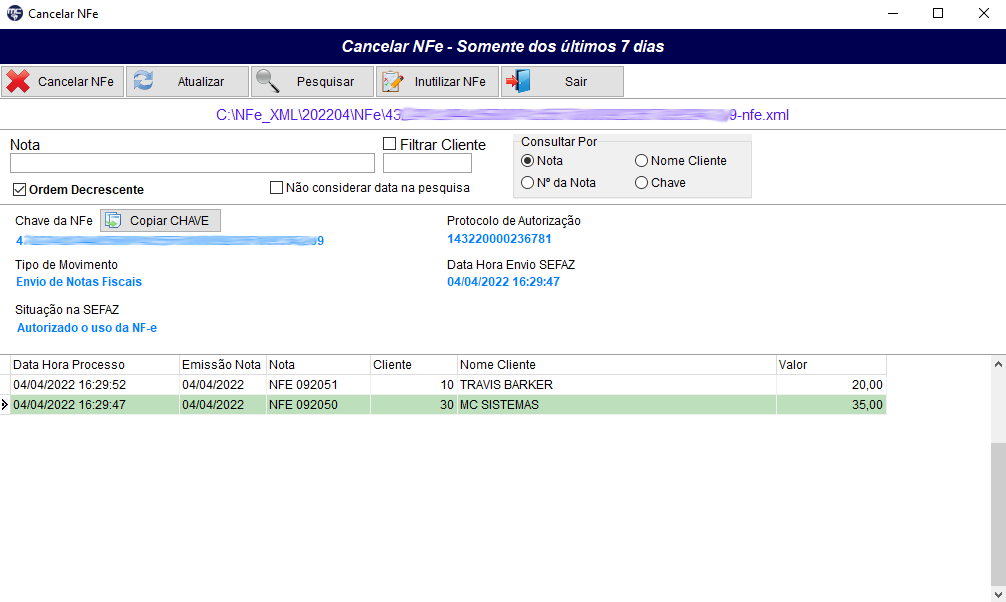Sort by the Data Hora Processo column header
Viewport: 1006px width, 602px height.
95,365
